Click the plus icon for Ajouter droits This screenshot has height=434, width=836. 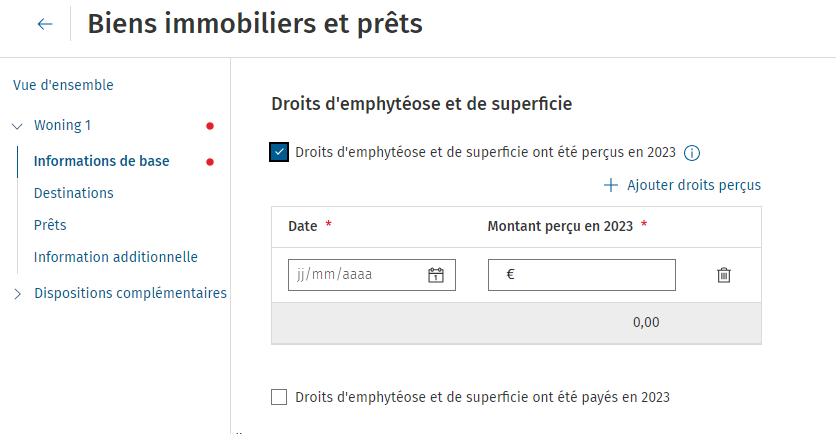610,185
